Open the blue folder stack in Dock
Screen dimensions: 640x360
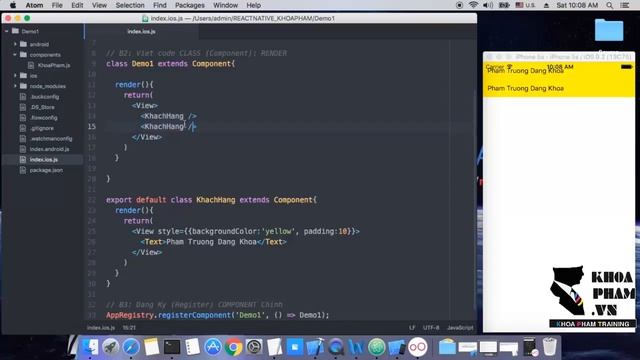(x=447, y=347)
